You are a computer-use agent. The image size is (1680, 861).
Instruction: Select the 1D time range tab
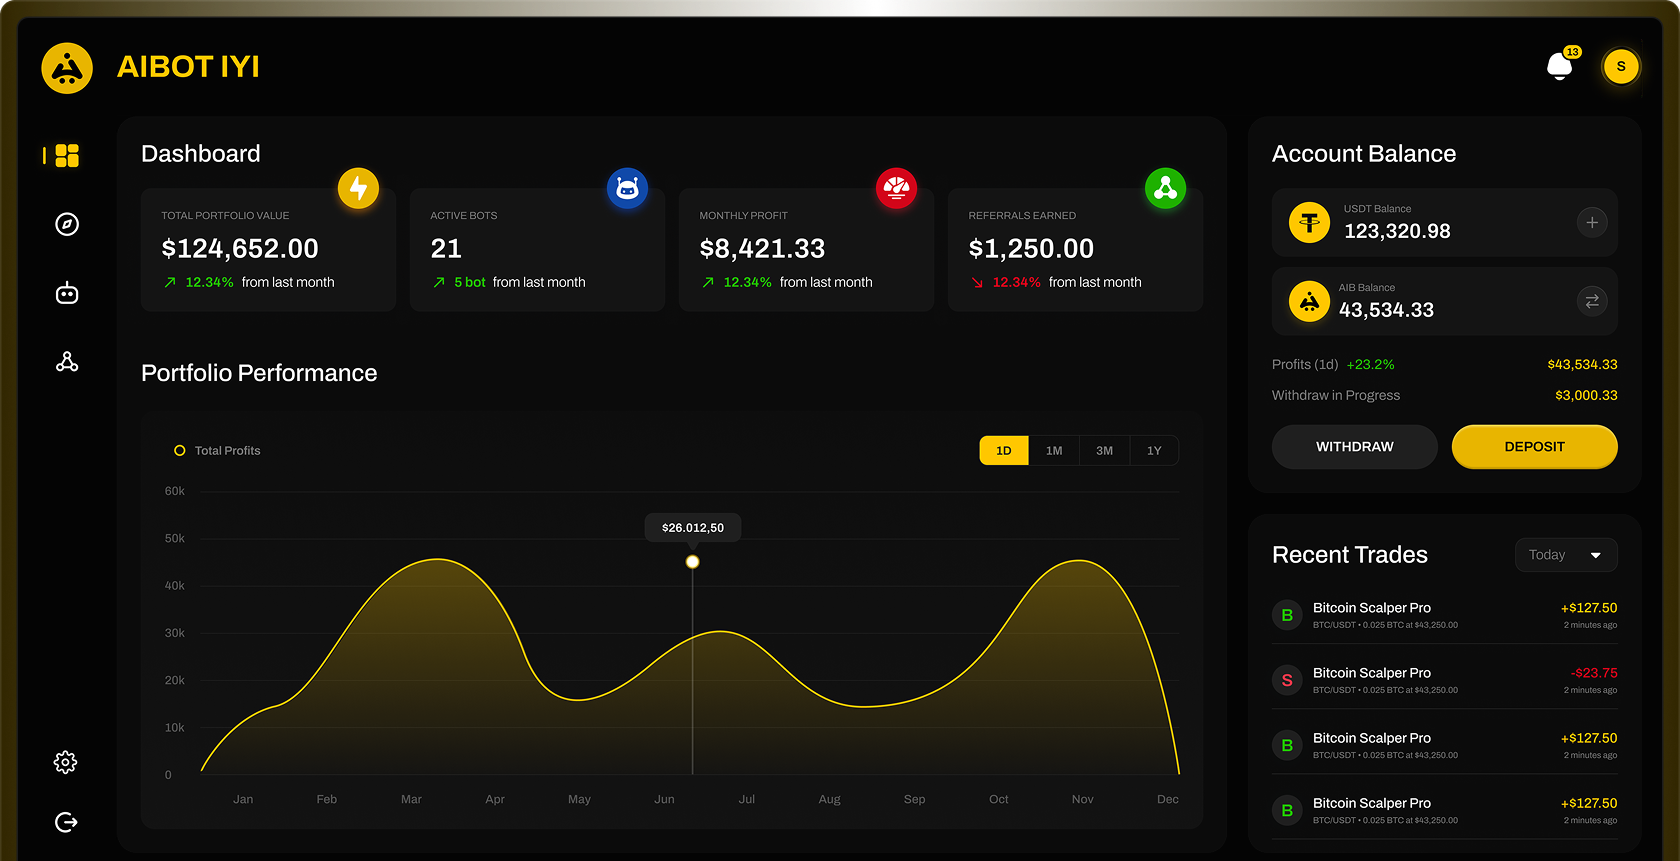click(1004, 451)
